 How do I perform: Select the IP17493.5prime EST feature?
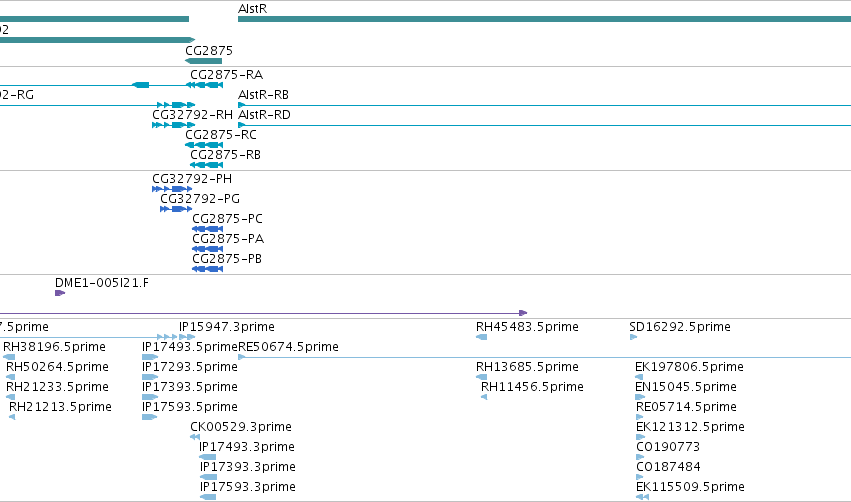150,357
